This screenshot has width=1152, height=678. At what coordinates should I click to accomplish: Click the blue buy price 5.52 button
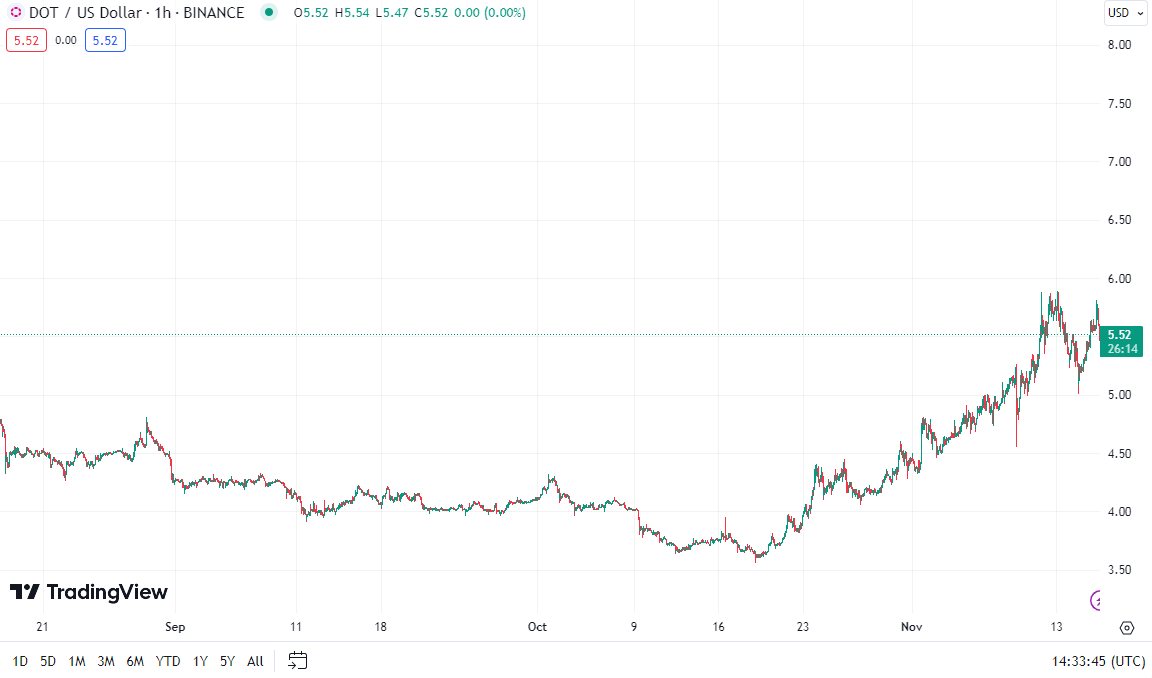tap(105, 41)
